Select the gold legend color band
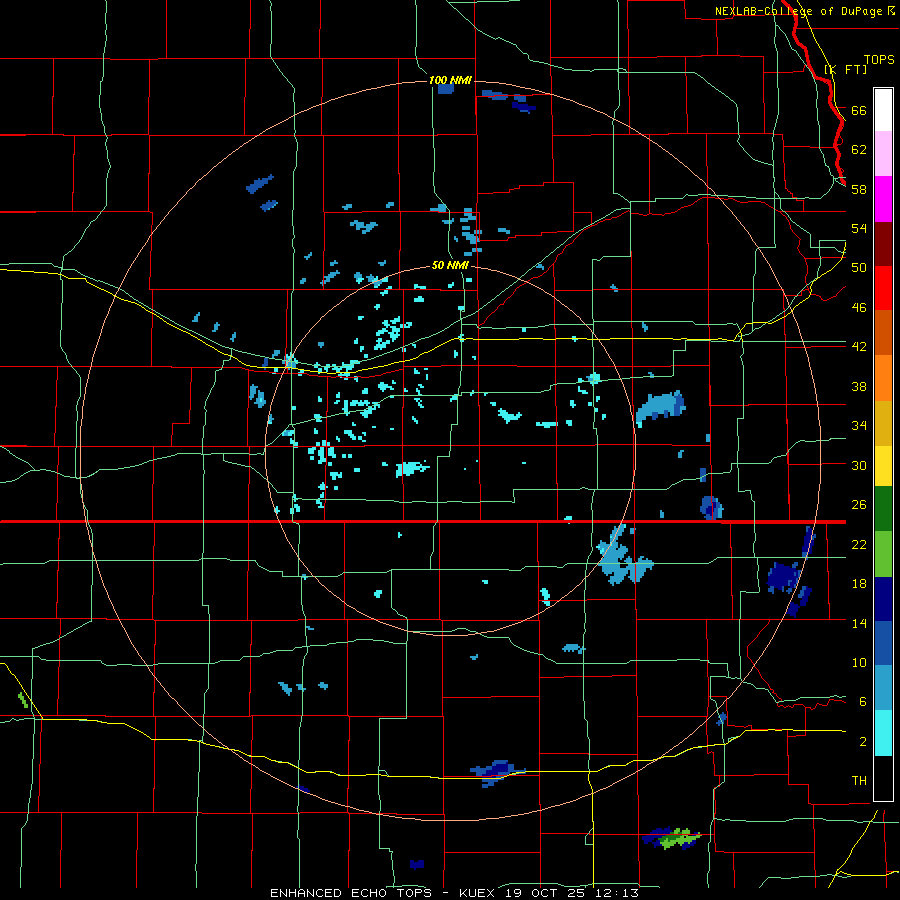 click(x=883, y=423)
